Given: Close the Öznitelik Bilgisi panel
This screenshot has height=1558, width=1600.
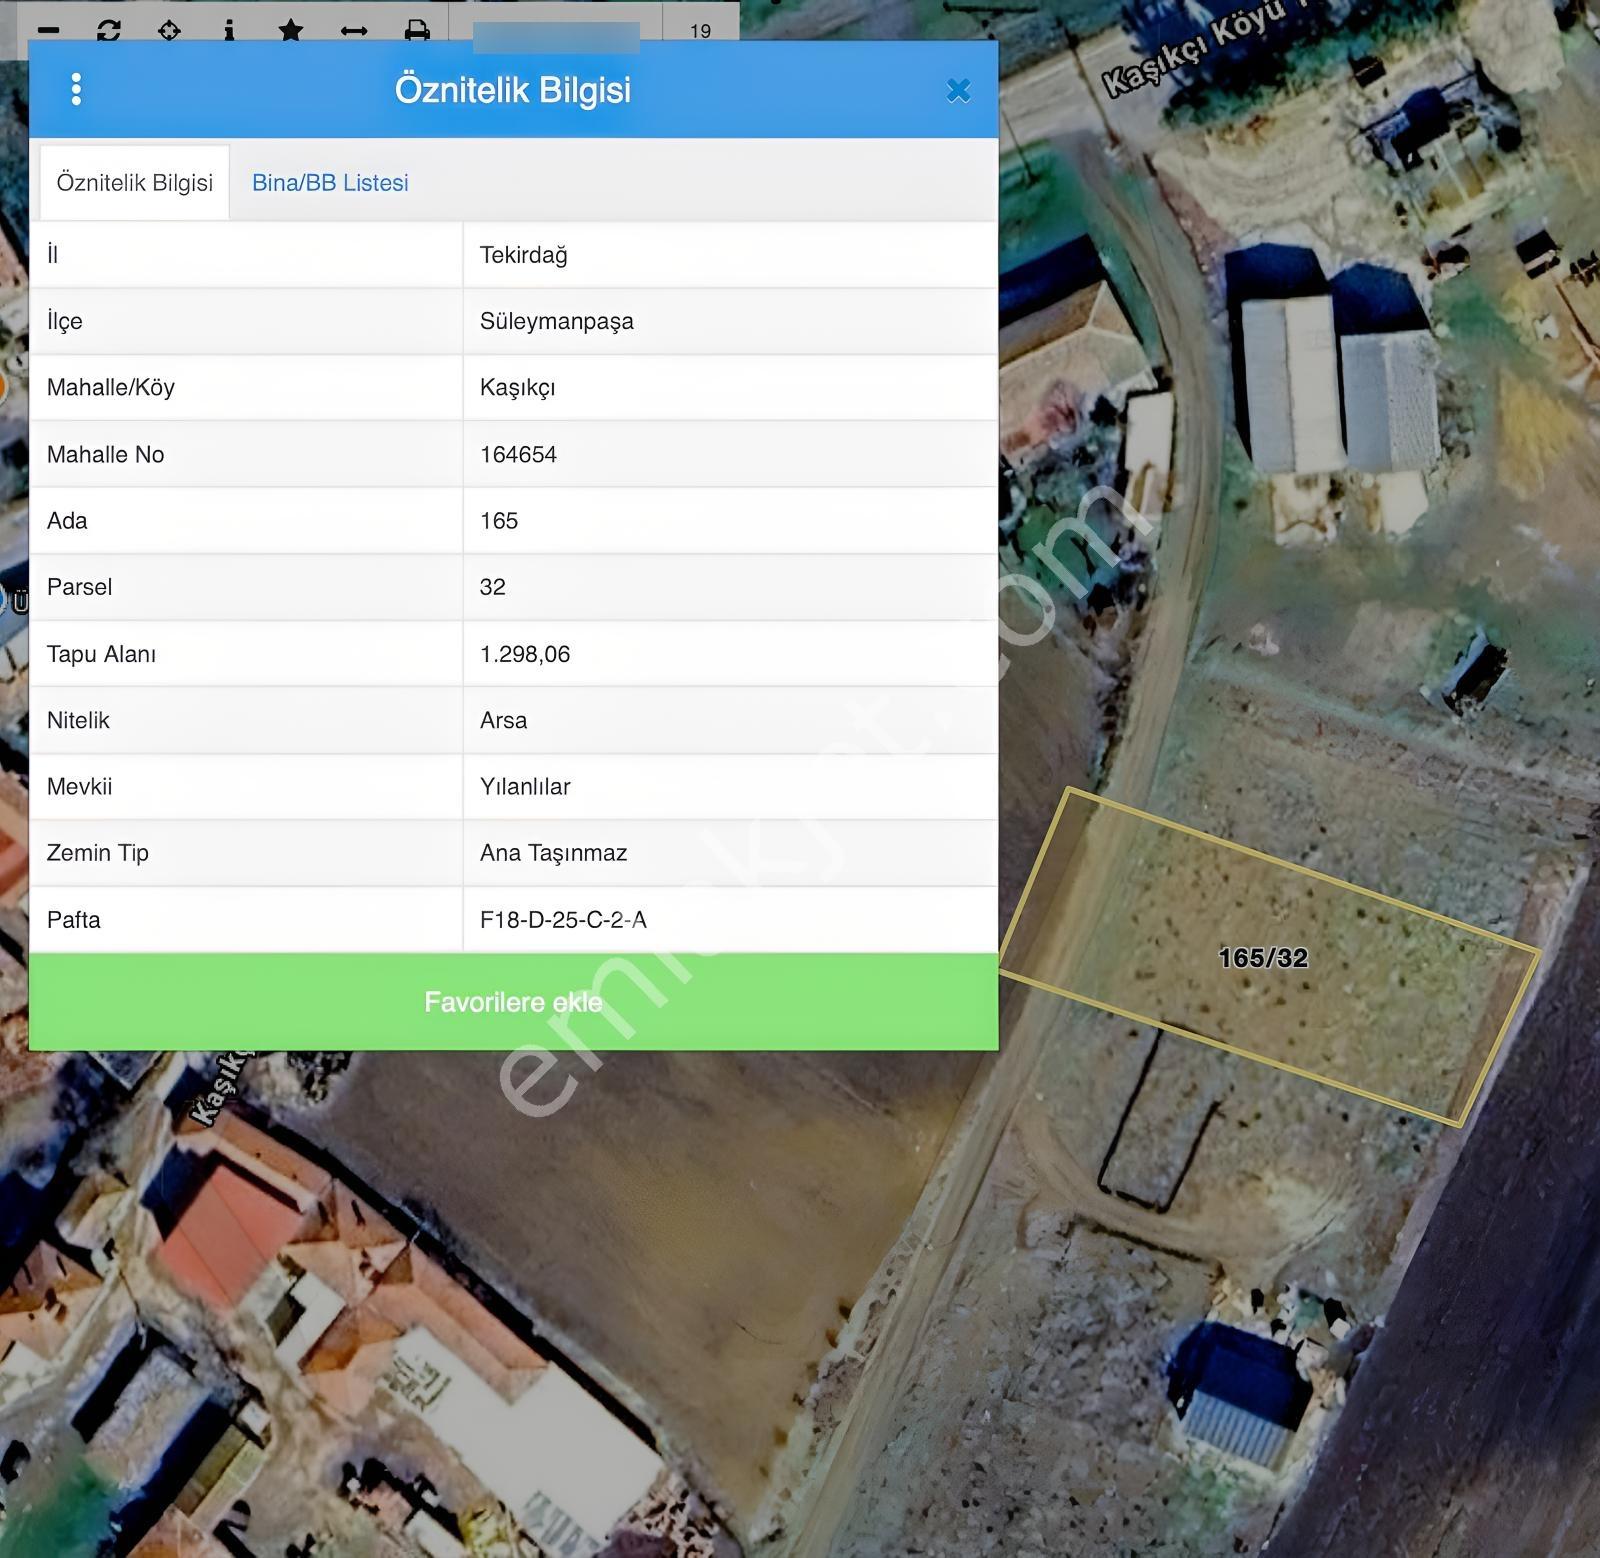Looking at the screenshot, I should [x=958, y=91].
